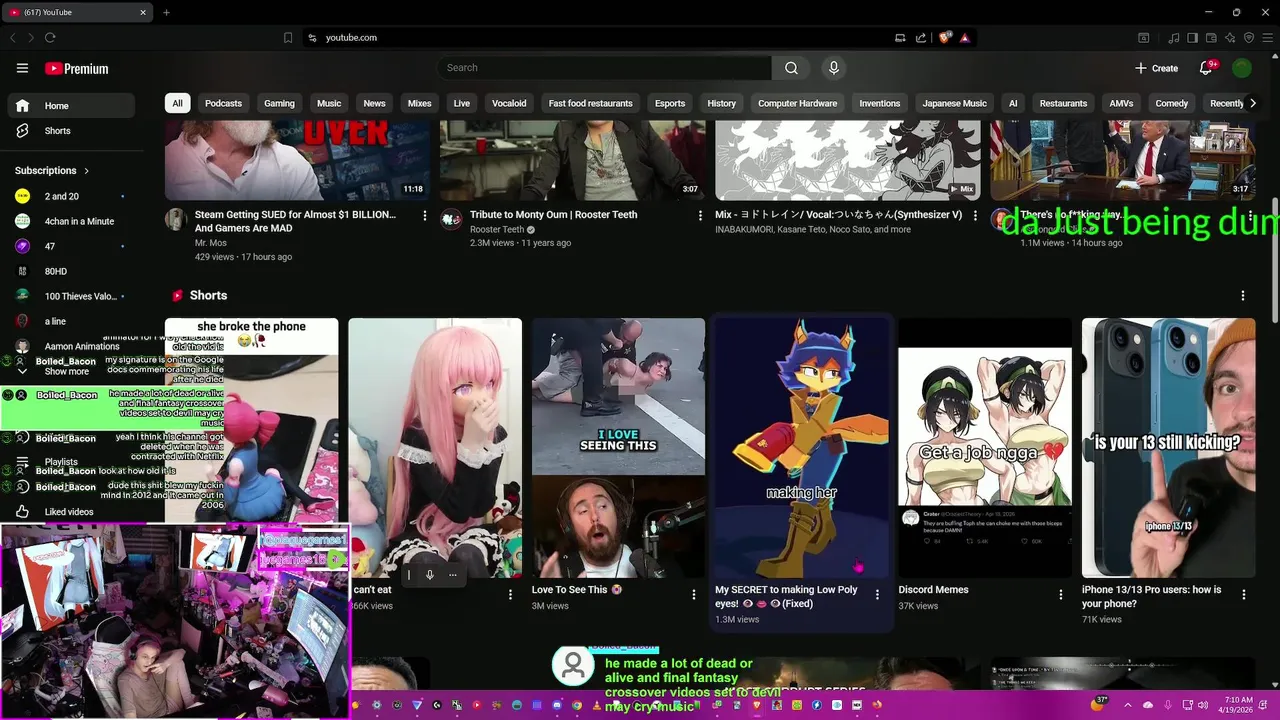This screenshot has width=1280, height=720.
Task: Open the Get a job Discord Memes short thumbnail
Action: pyautogui.click(x=985, y=448)
